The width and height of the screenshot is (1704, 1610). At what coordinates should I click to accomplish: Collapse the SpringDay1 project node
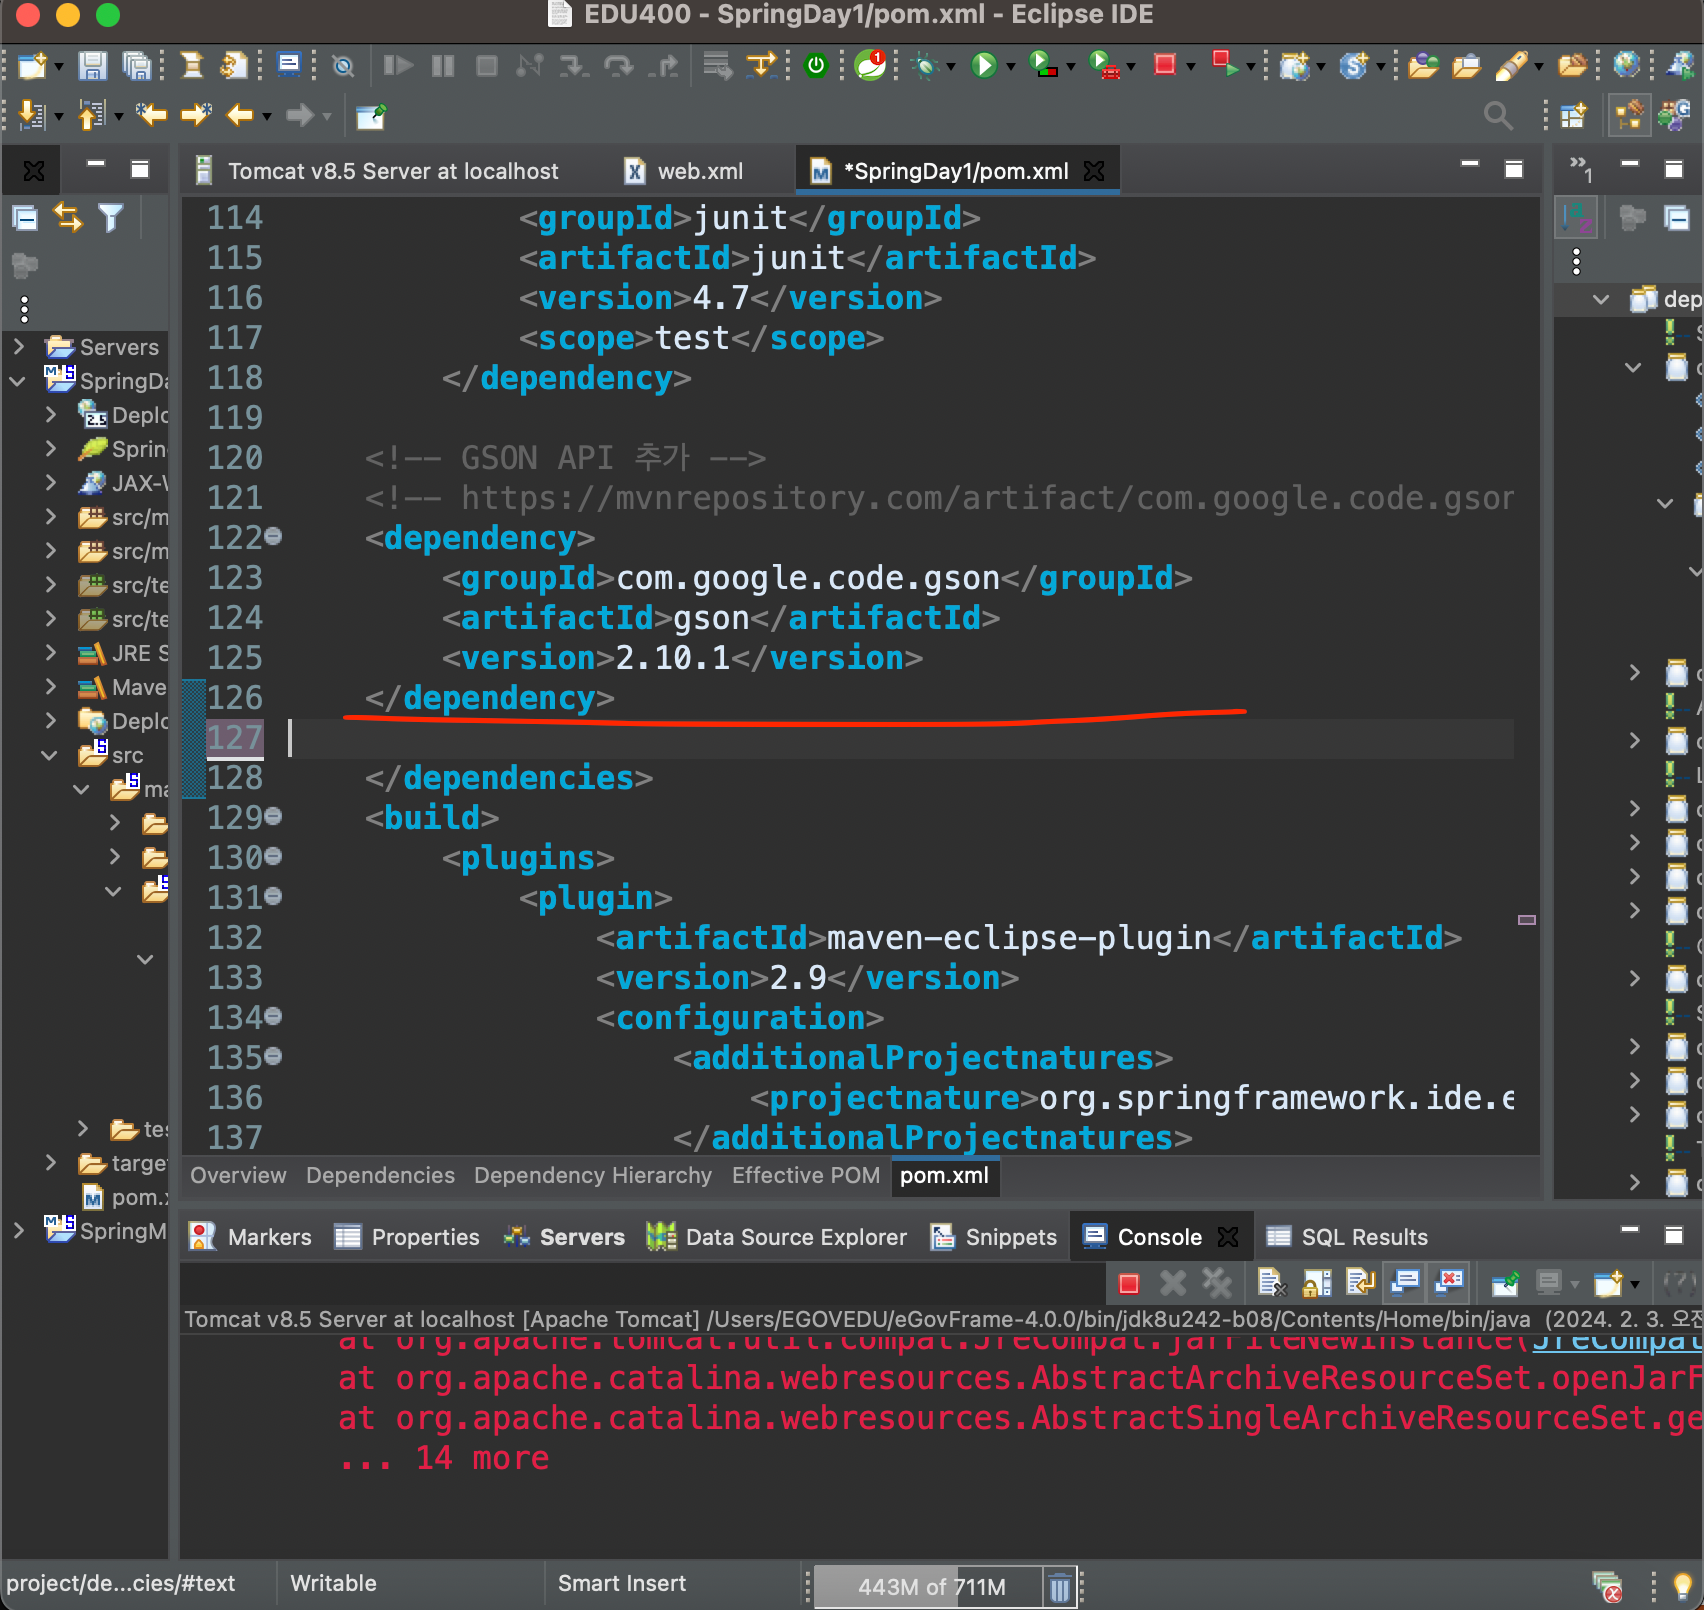tap(17, 381)
